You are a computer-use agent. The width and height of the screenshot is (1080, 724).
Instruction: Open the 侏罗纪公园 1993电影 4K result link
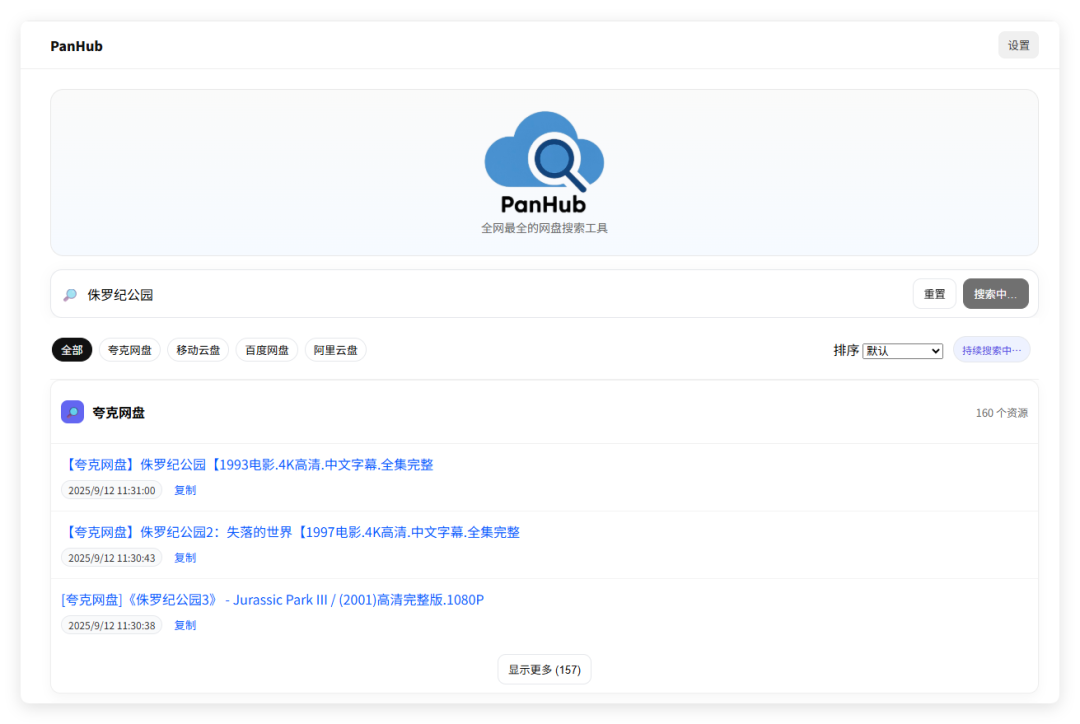pyautogui.click(x=247, y=465)
